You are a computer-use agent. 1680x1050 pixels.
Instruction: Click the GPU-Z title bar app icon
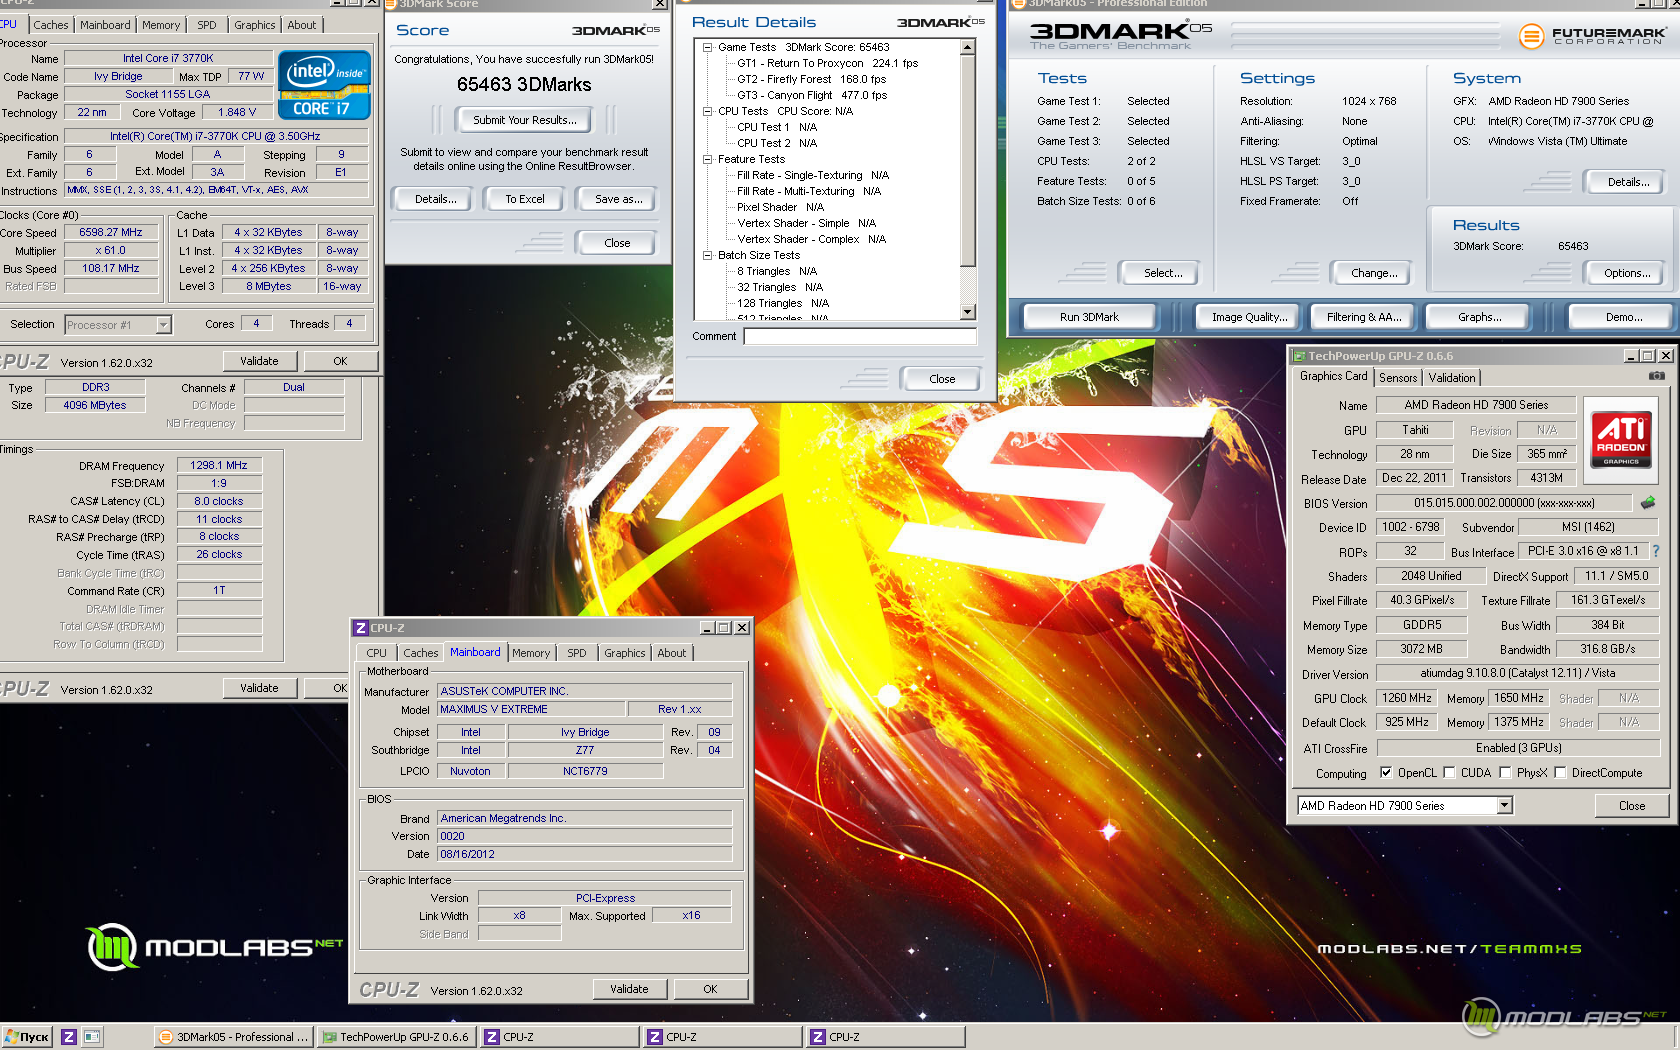click(1299, 356)
